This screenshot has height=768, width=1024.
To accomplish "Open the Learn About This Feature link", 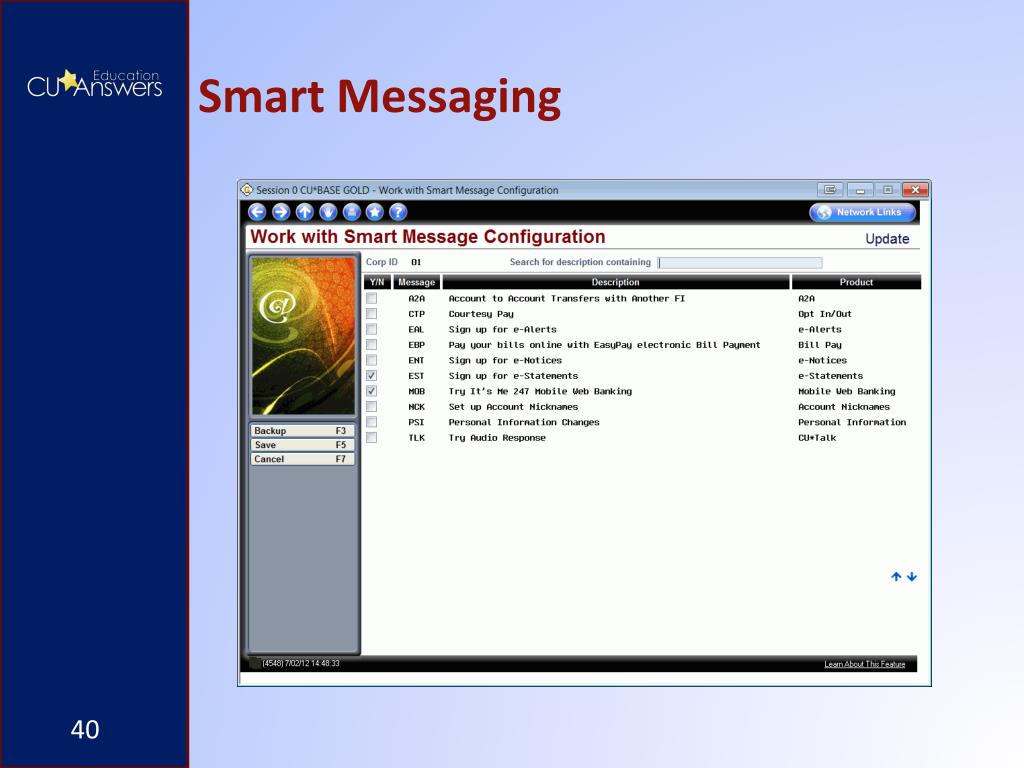I will point(865,664).
